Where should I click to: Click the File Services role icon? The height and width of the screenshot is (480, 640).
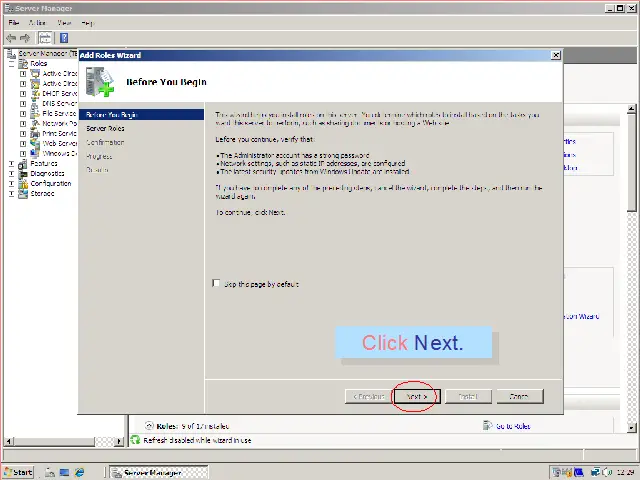click(36, 113)
